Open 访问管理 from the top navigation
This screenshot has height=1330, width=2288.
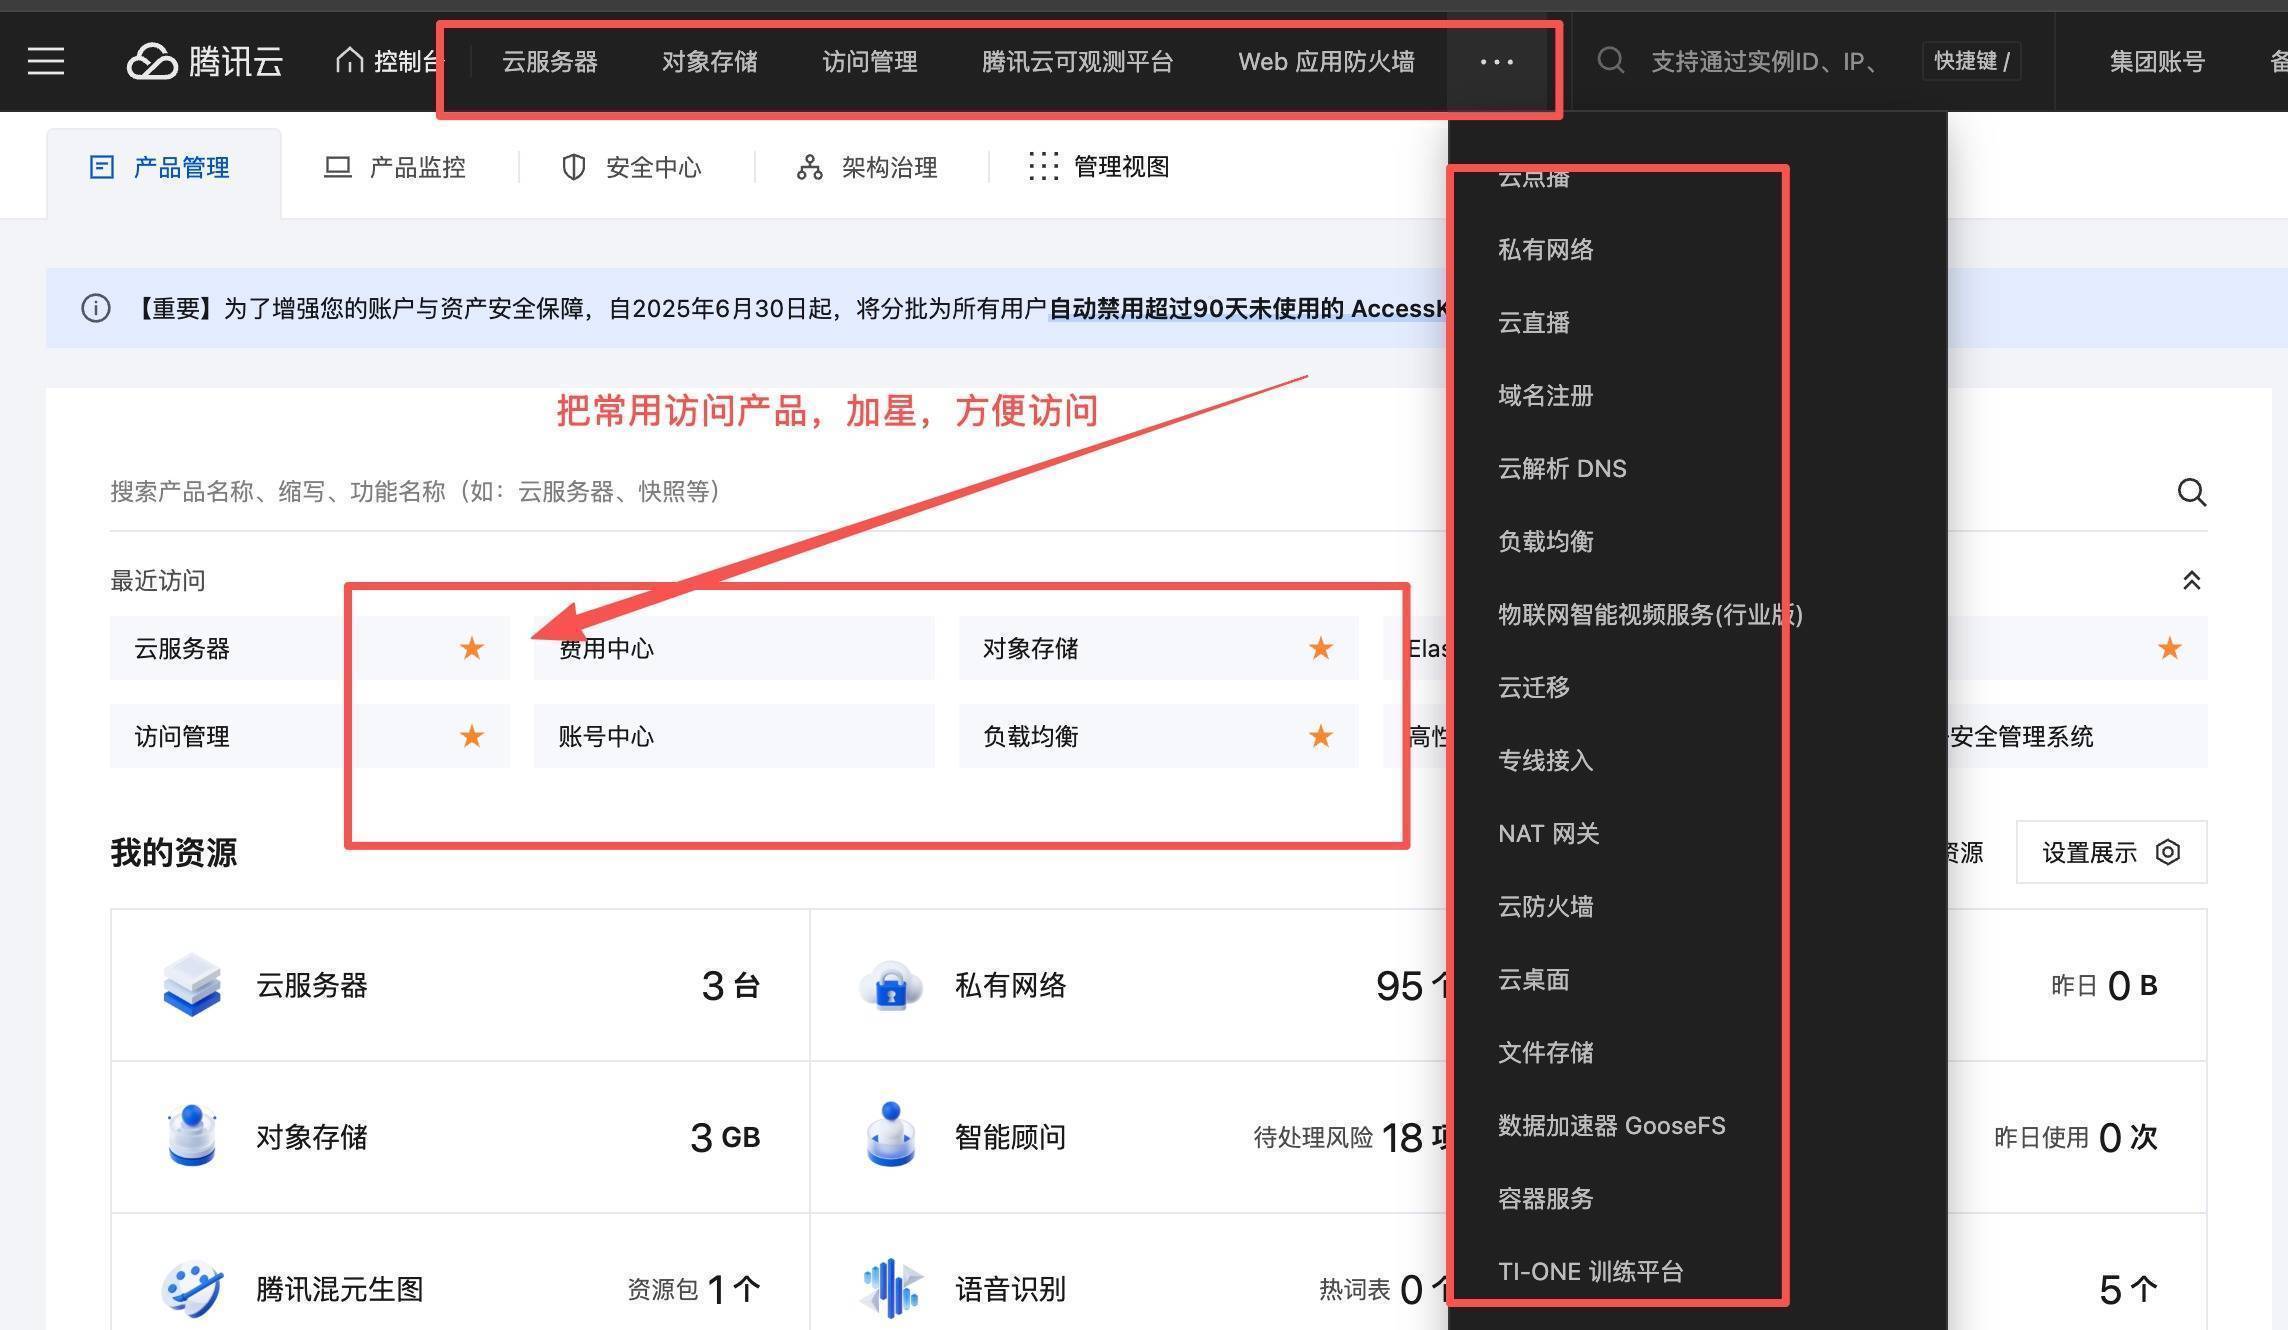tap(868, 61)
